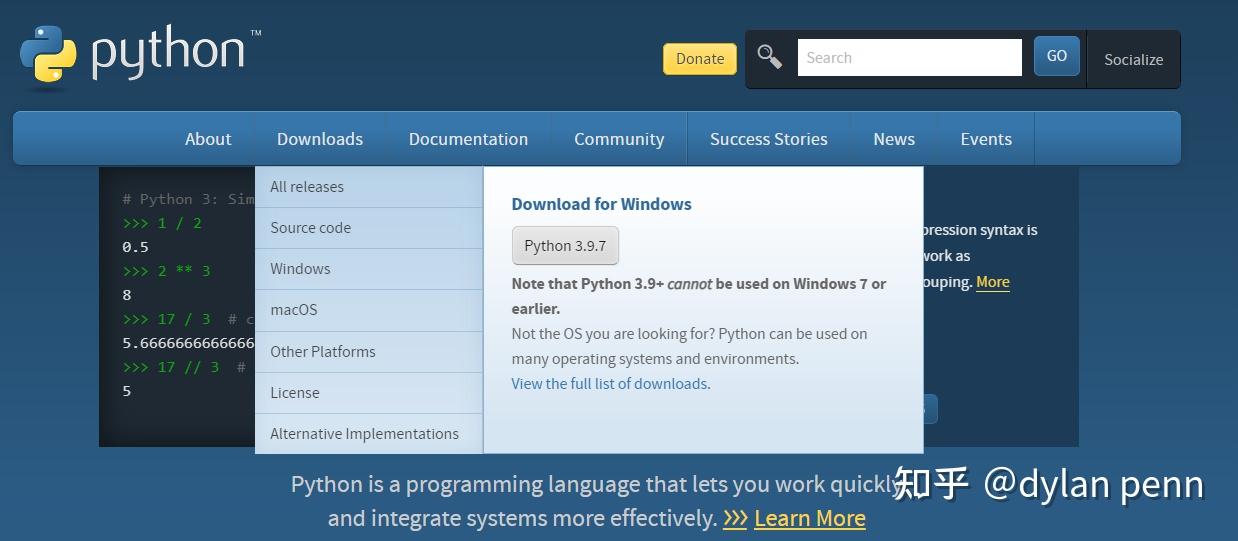The width and height of the screenshot is (1238, 541).
Task: Click the magnifying glass search icon
Action: click(x=769, y=57)
